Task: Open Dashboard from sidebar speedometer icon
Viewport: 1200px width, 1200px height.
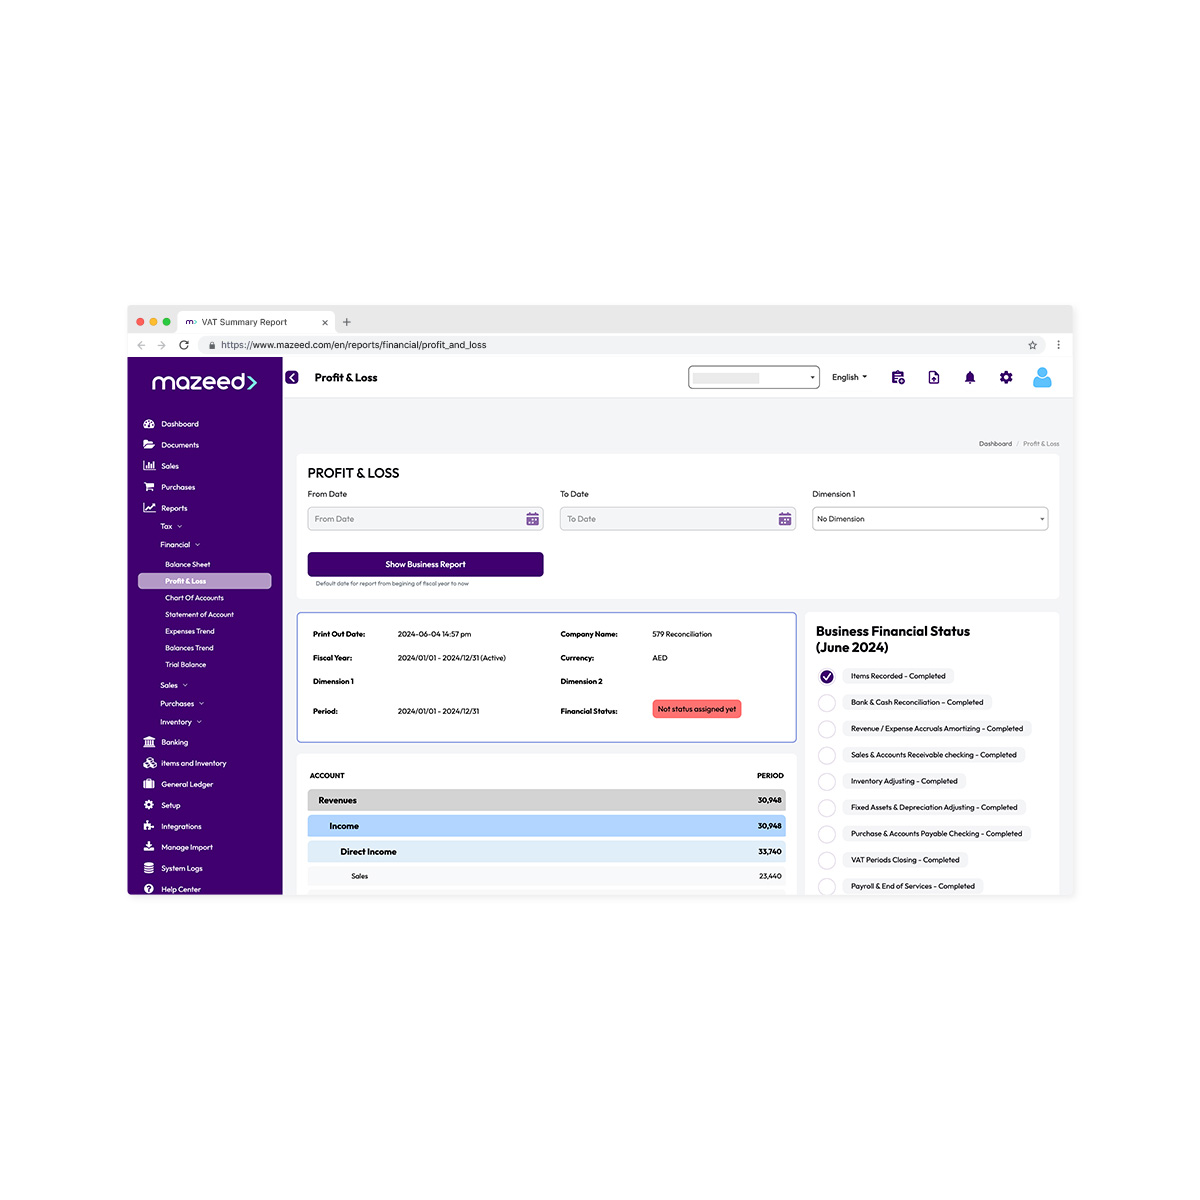Action: point(149,424)
